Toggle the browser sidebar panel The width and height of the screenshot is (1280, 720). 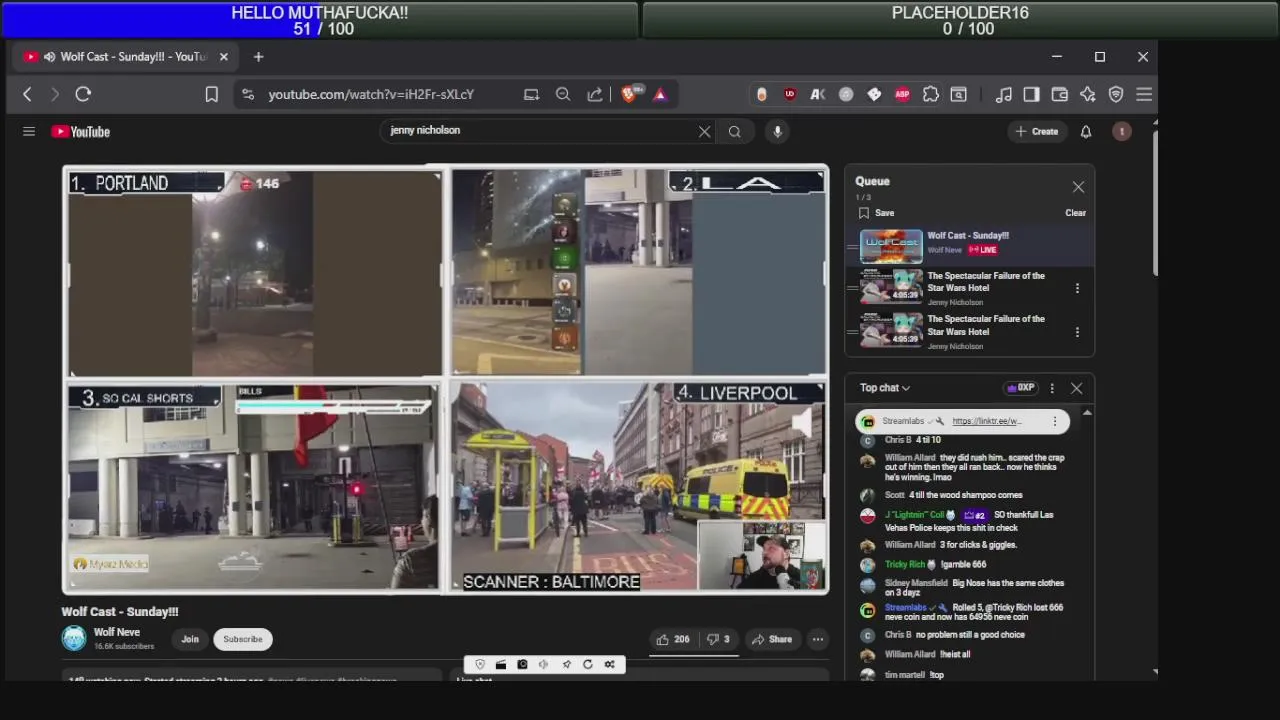tap(1031, 94)
